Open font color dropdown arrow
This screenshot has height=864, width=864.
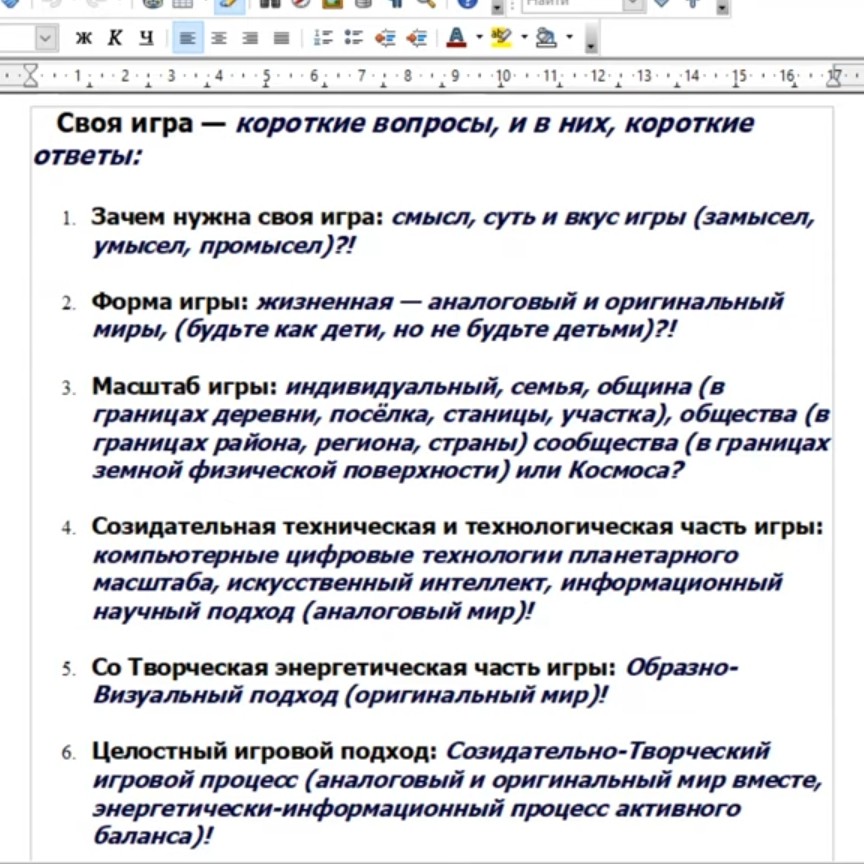[x=479, y=37]
